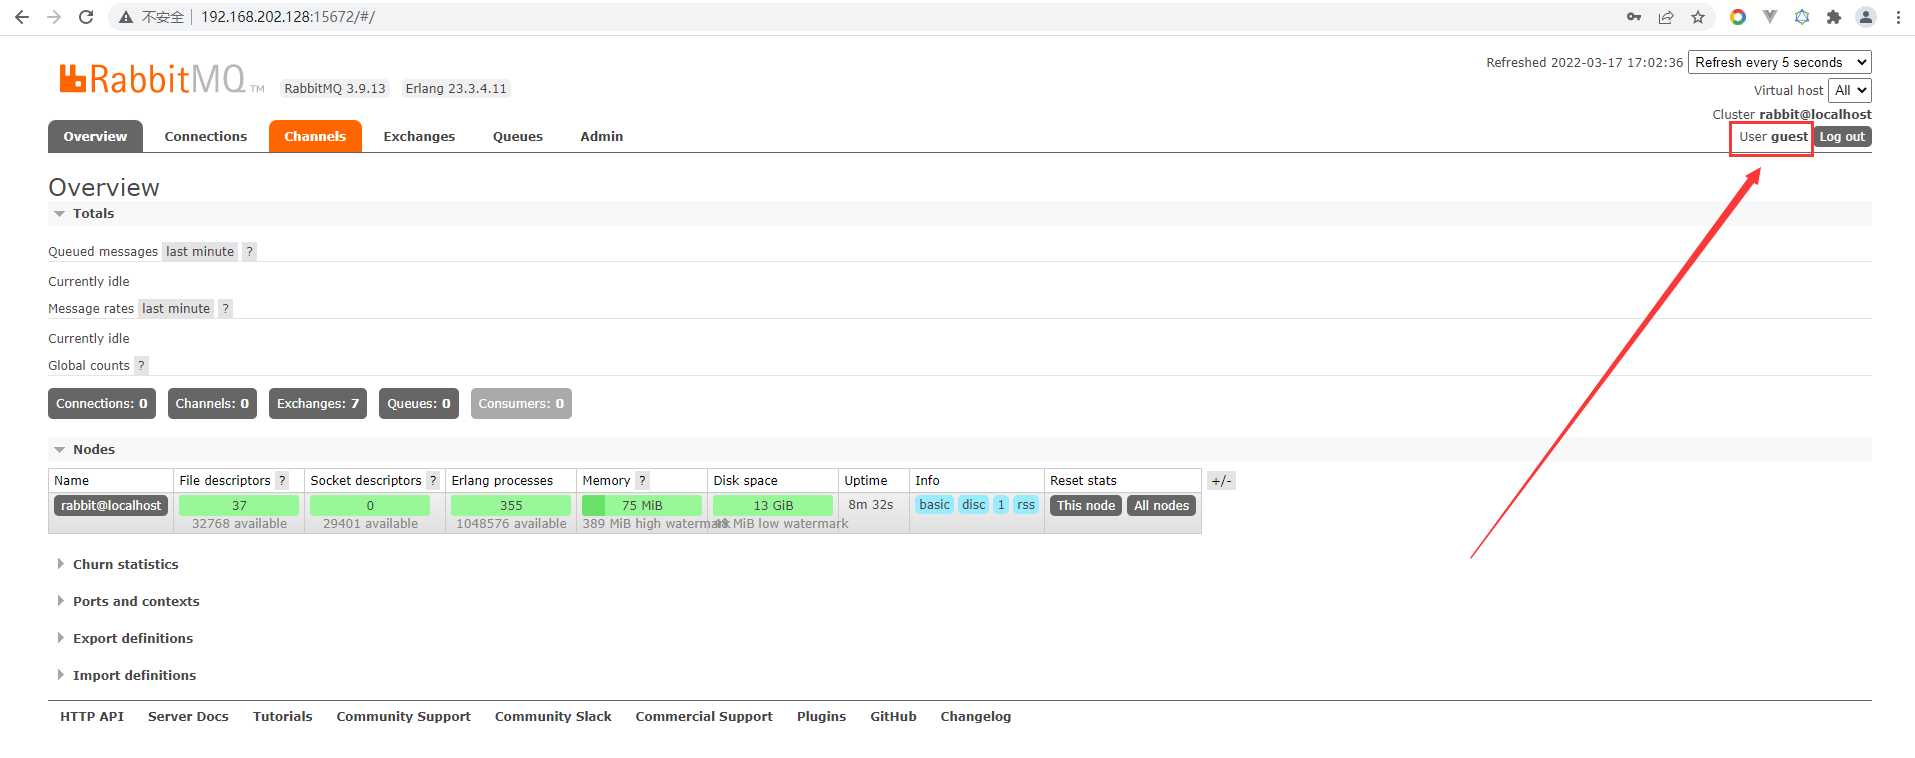Click the Disk space 13 GiB bar

773,506
